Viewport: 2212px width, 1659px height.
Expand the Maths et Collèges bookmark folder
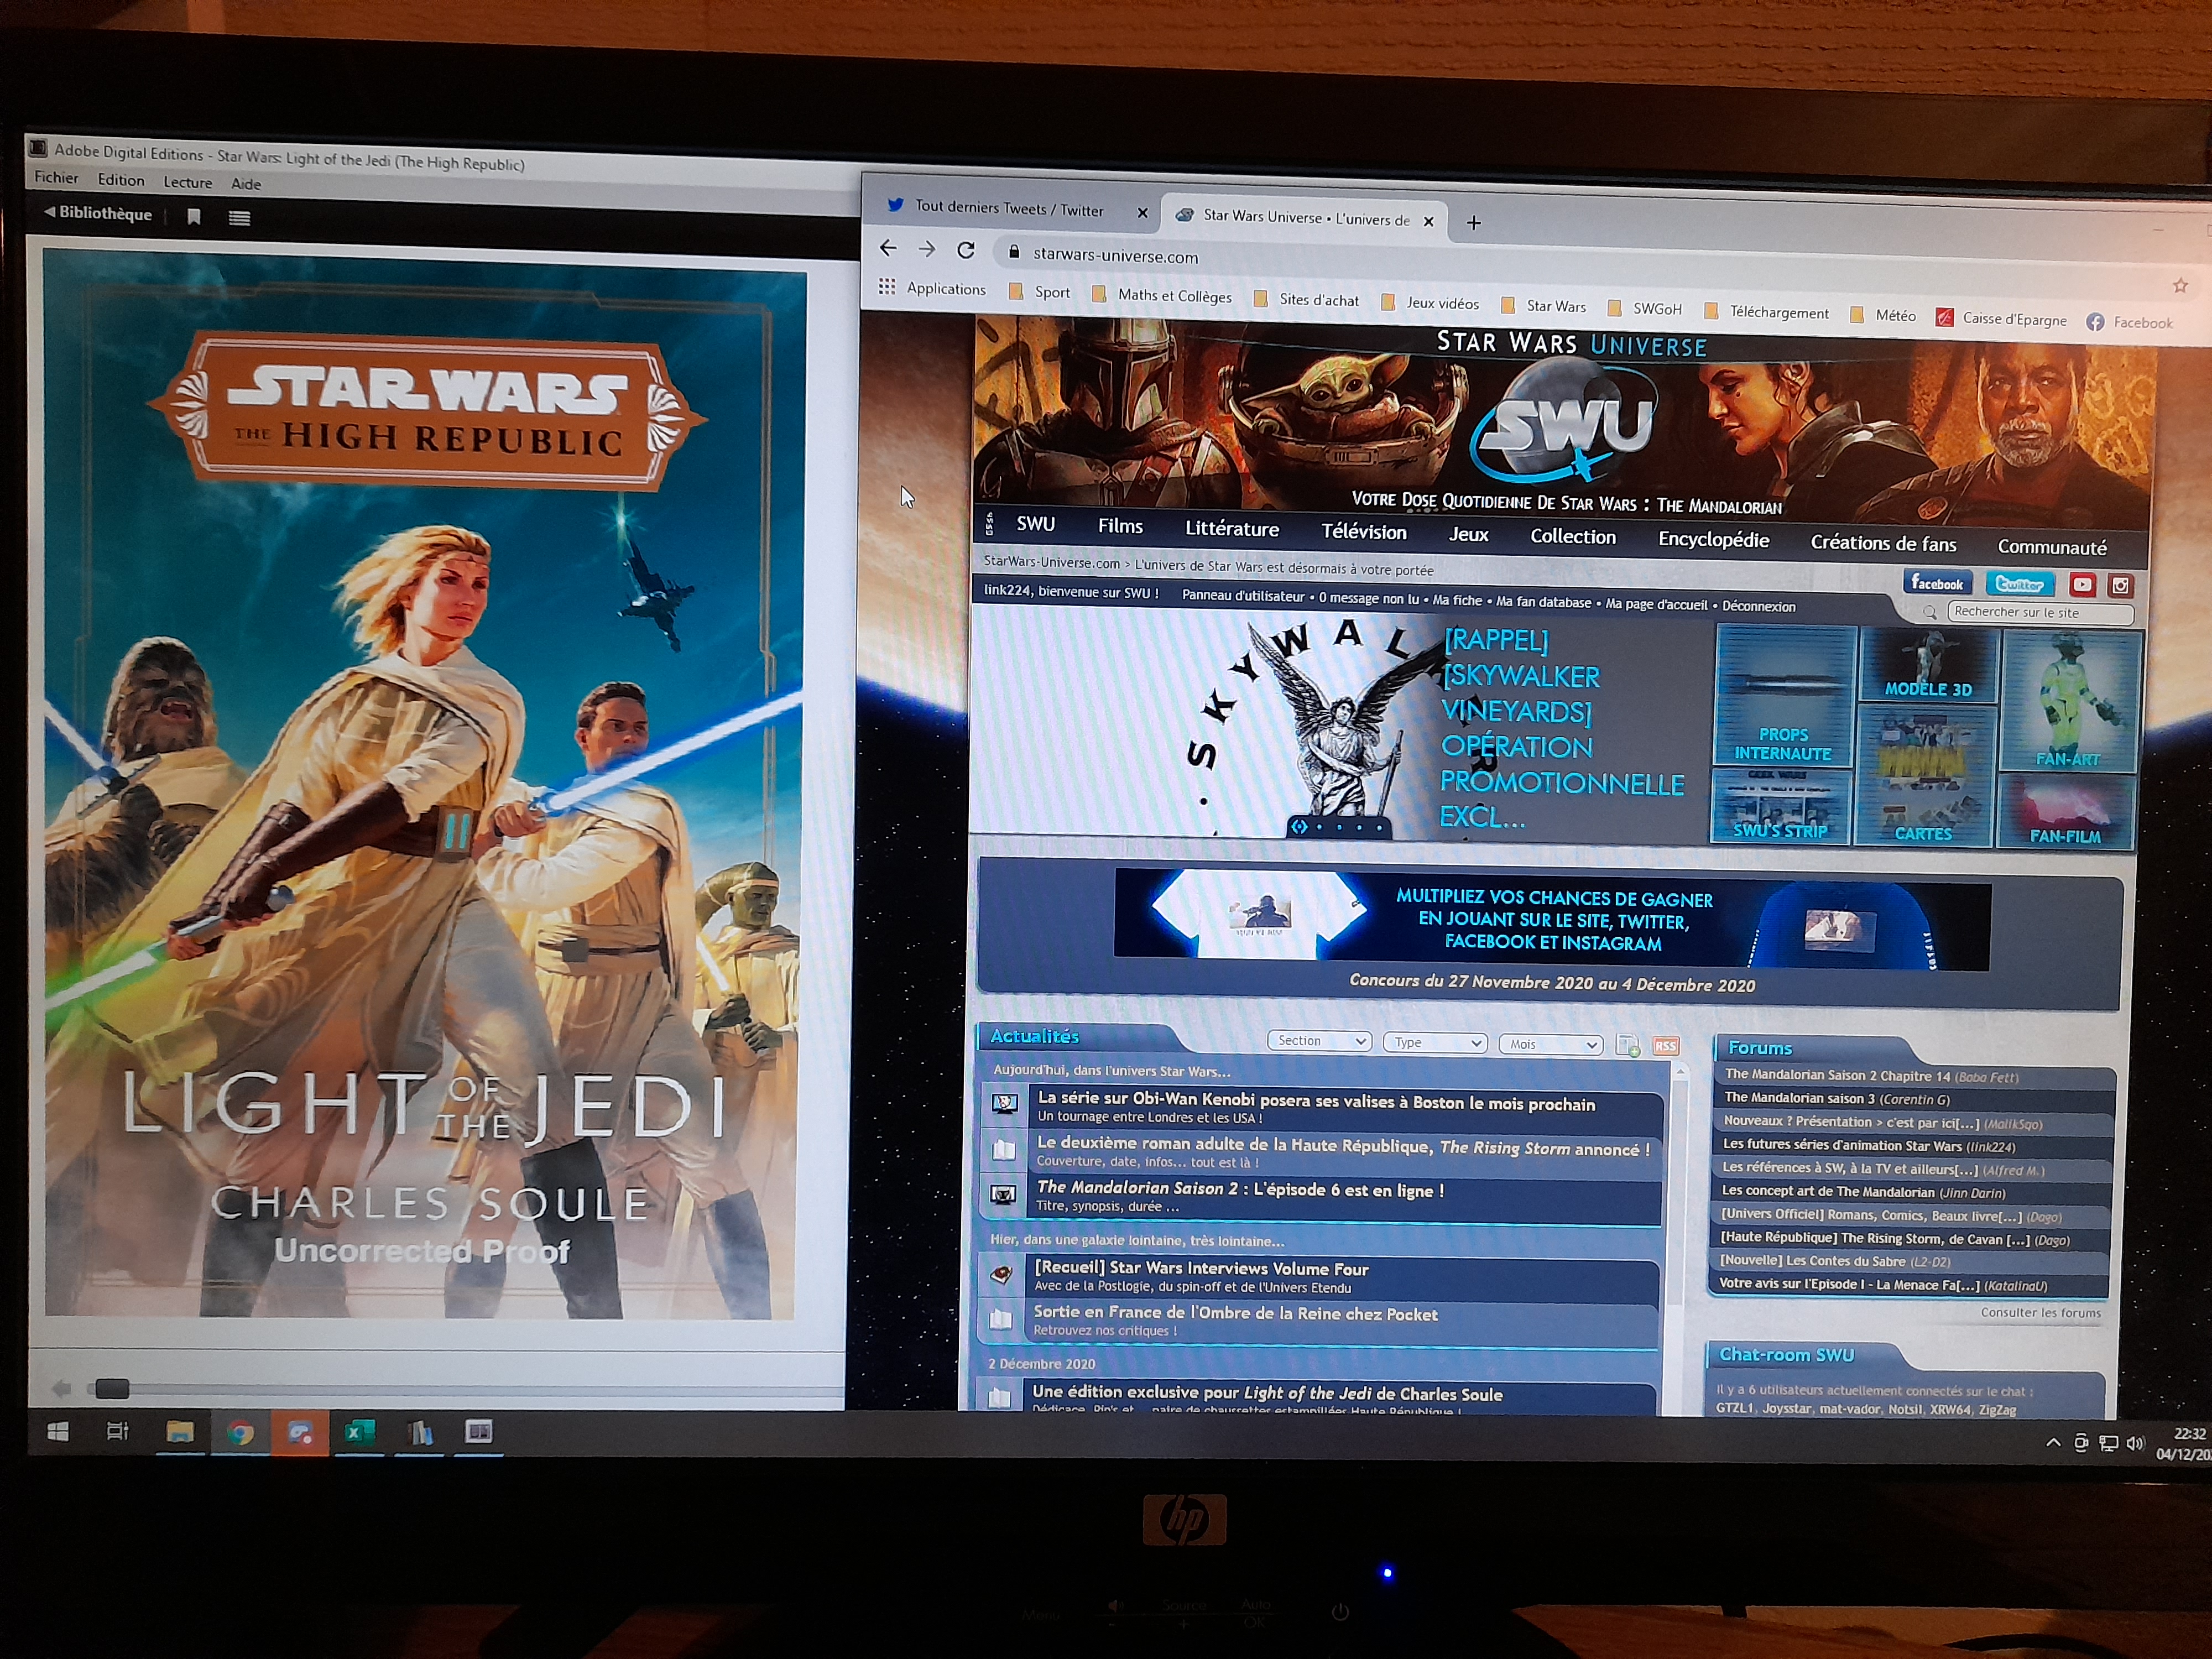click(x=1162, y=295)
